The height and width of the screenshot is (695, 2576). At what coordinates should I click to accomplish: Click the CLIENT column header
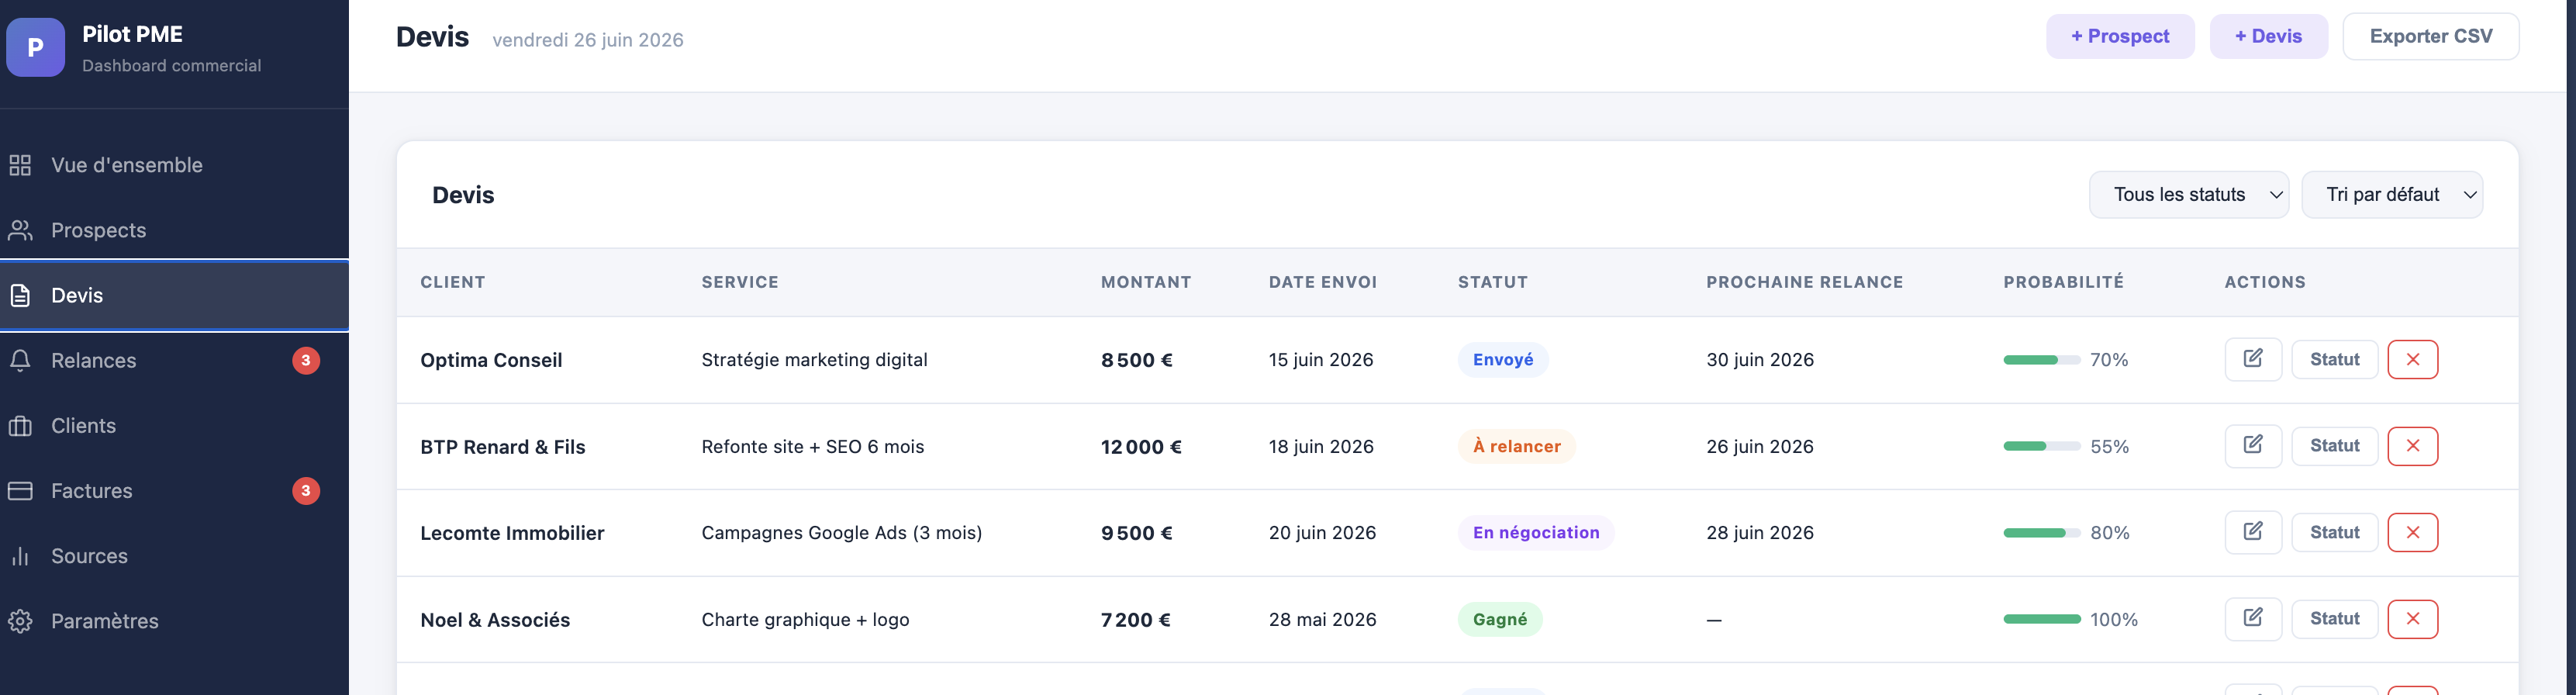tap(453, 282)
